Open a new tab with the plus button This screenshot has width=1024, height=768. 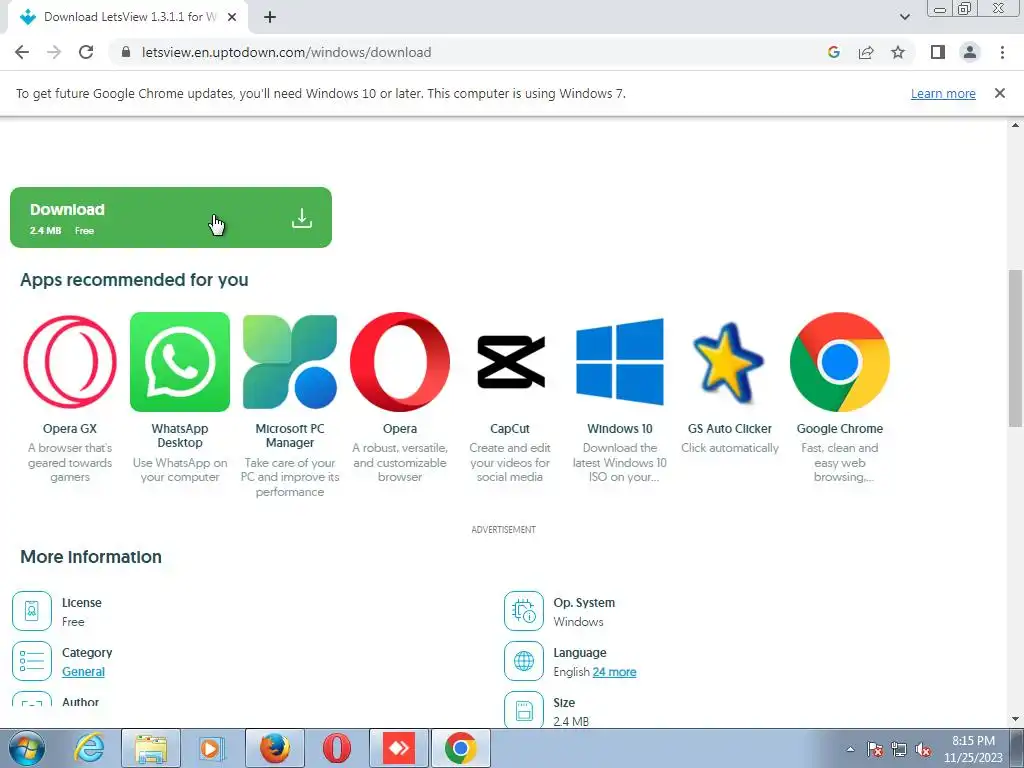(x=270, y=17)
